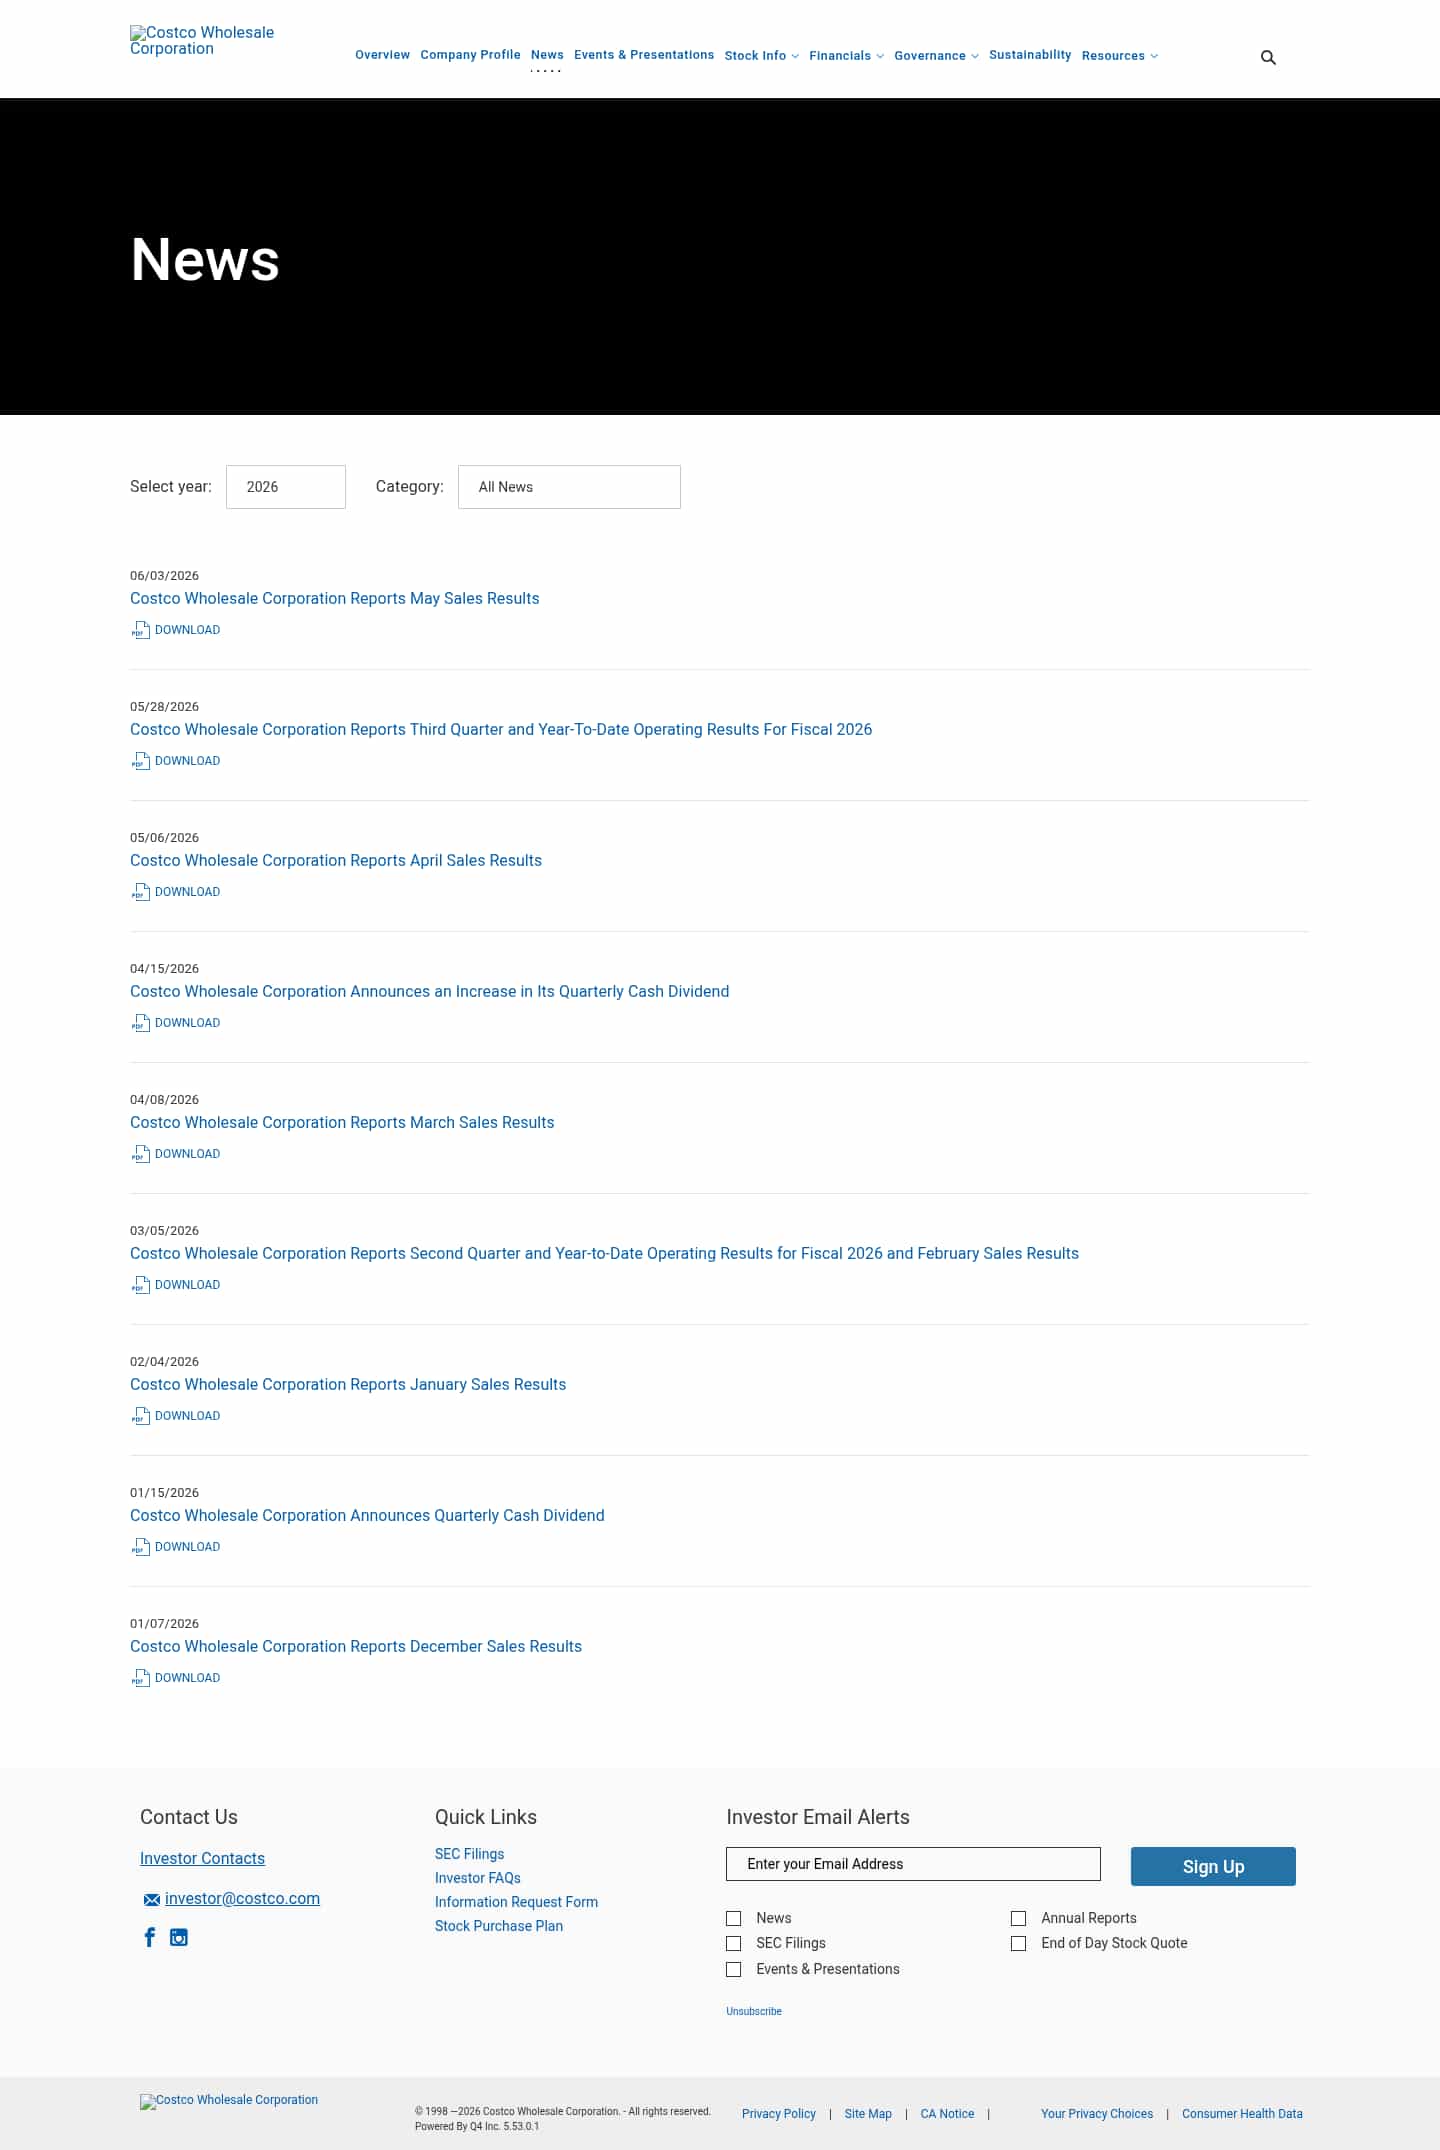Screen dimensions: 1440x2150
Task: Click the investor@costco.com email link
Action: pos(242,1898)
